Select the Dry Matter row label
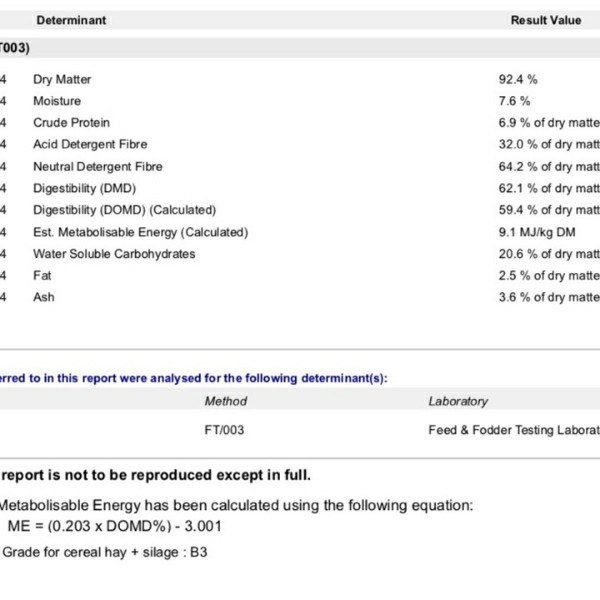The height and width of the screenshot is (600, 600). [x=62, y=79]
